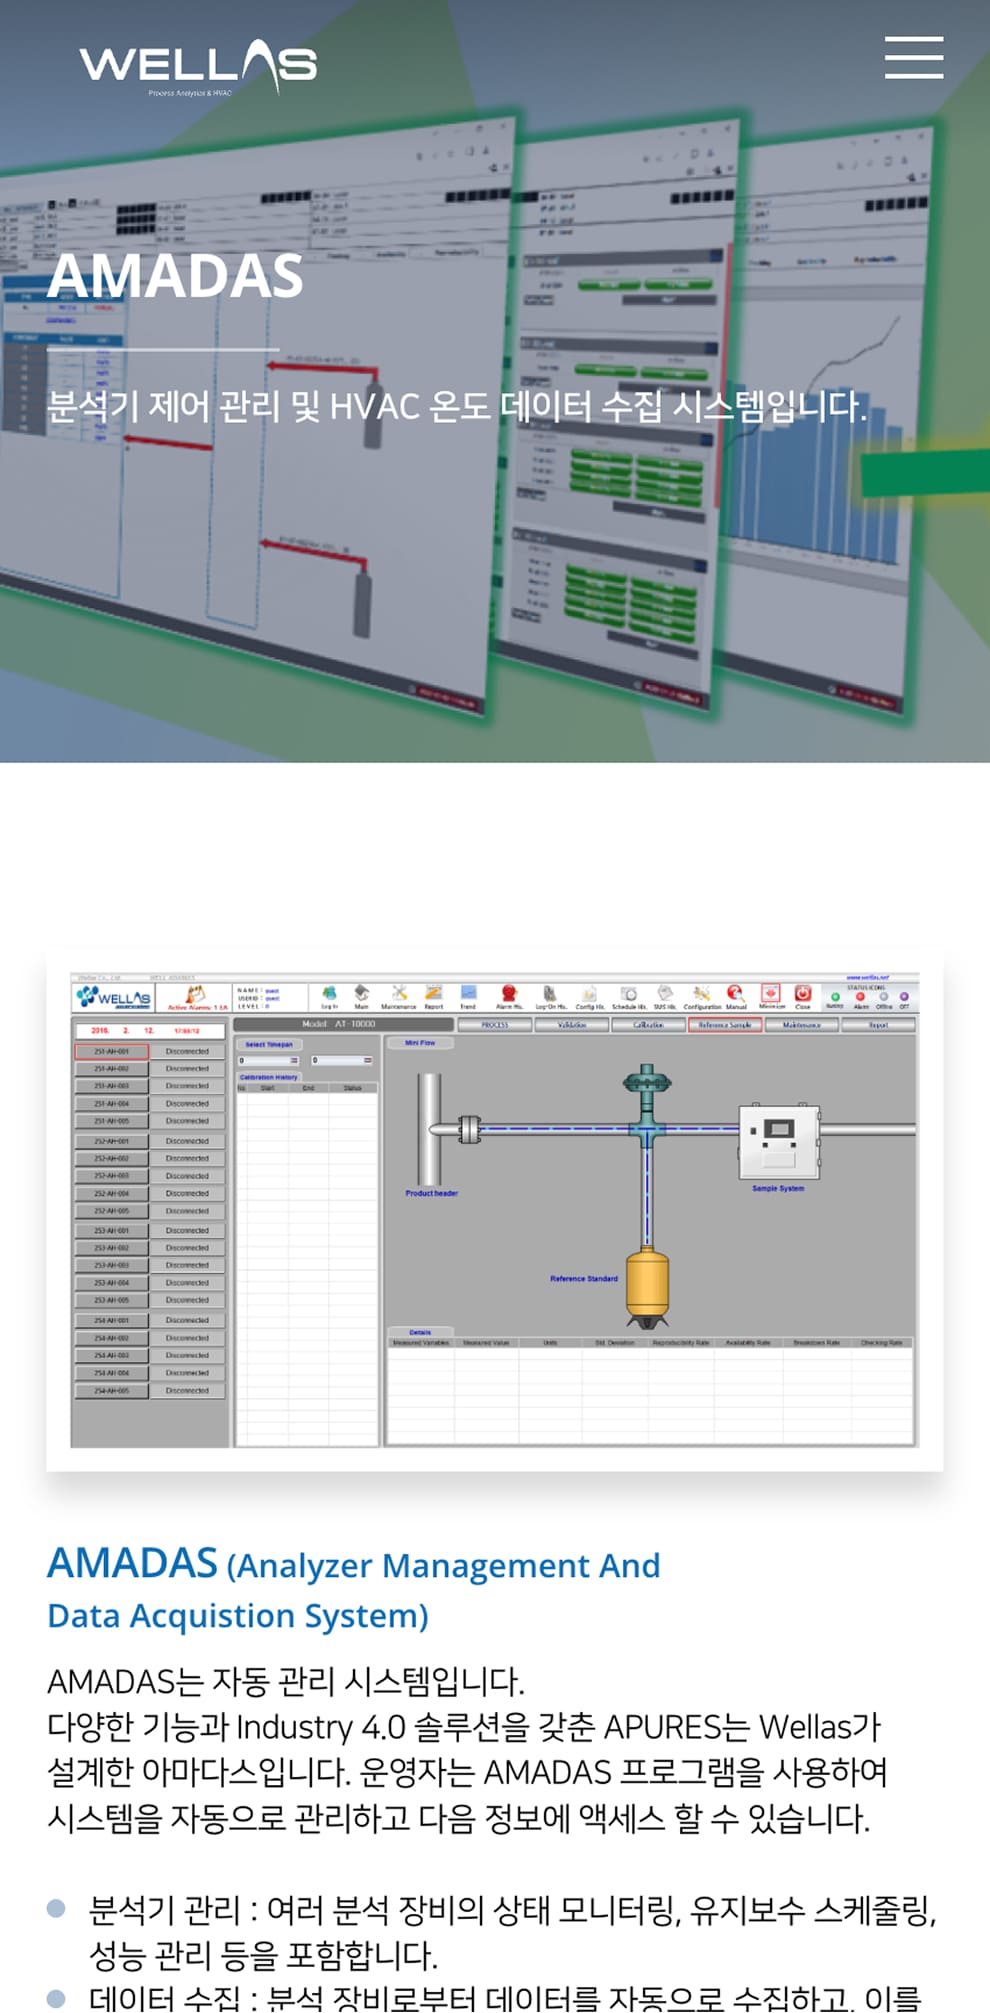
Task: Select analyzer button 252-AH-001
Action: pos(112,1141)
